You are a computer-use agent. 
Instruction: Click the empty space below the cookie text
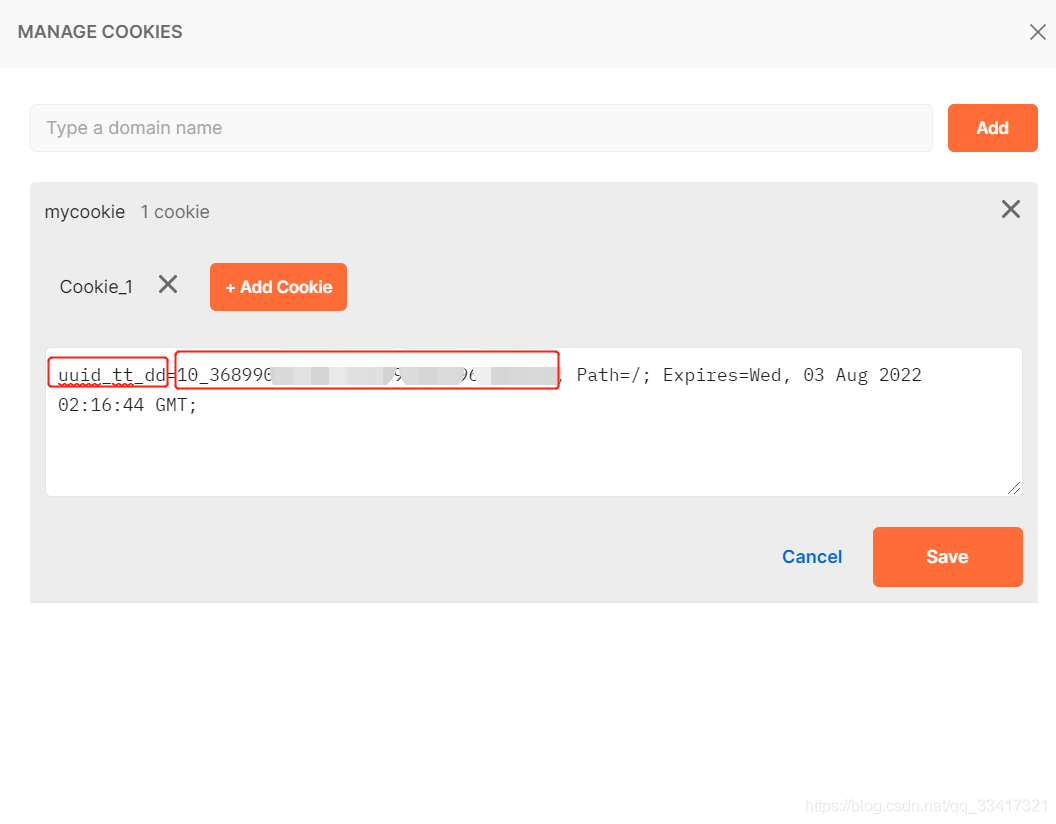tap(532, 456)
